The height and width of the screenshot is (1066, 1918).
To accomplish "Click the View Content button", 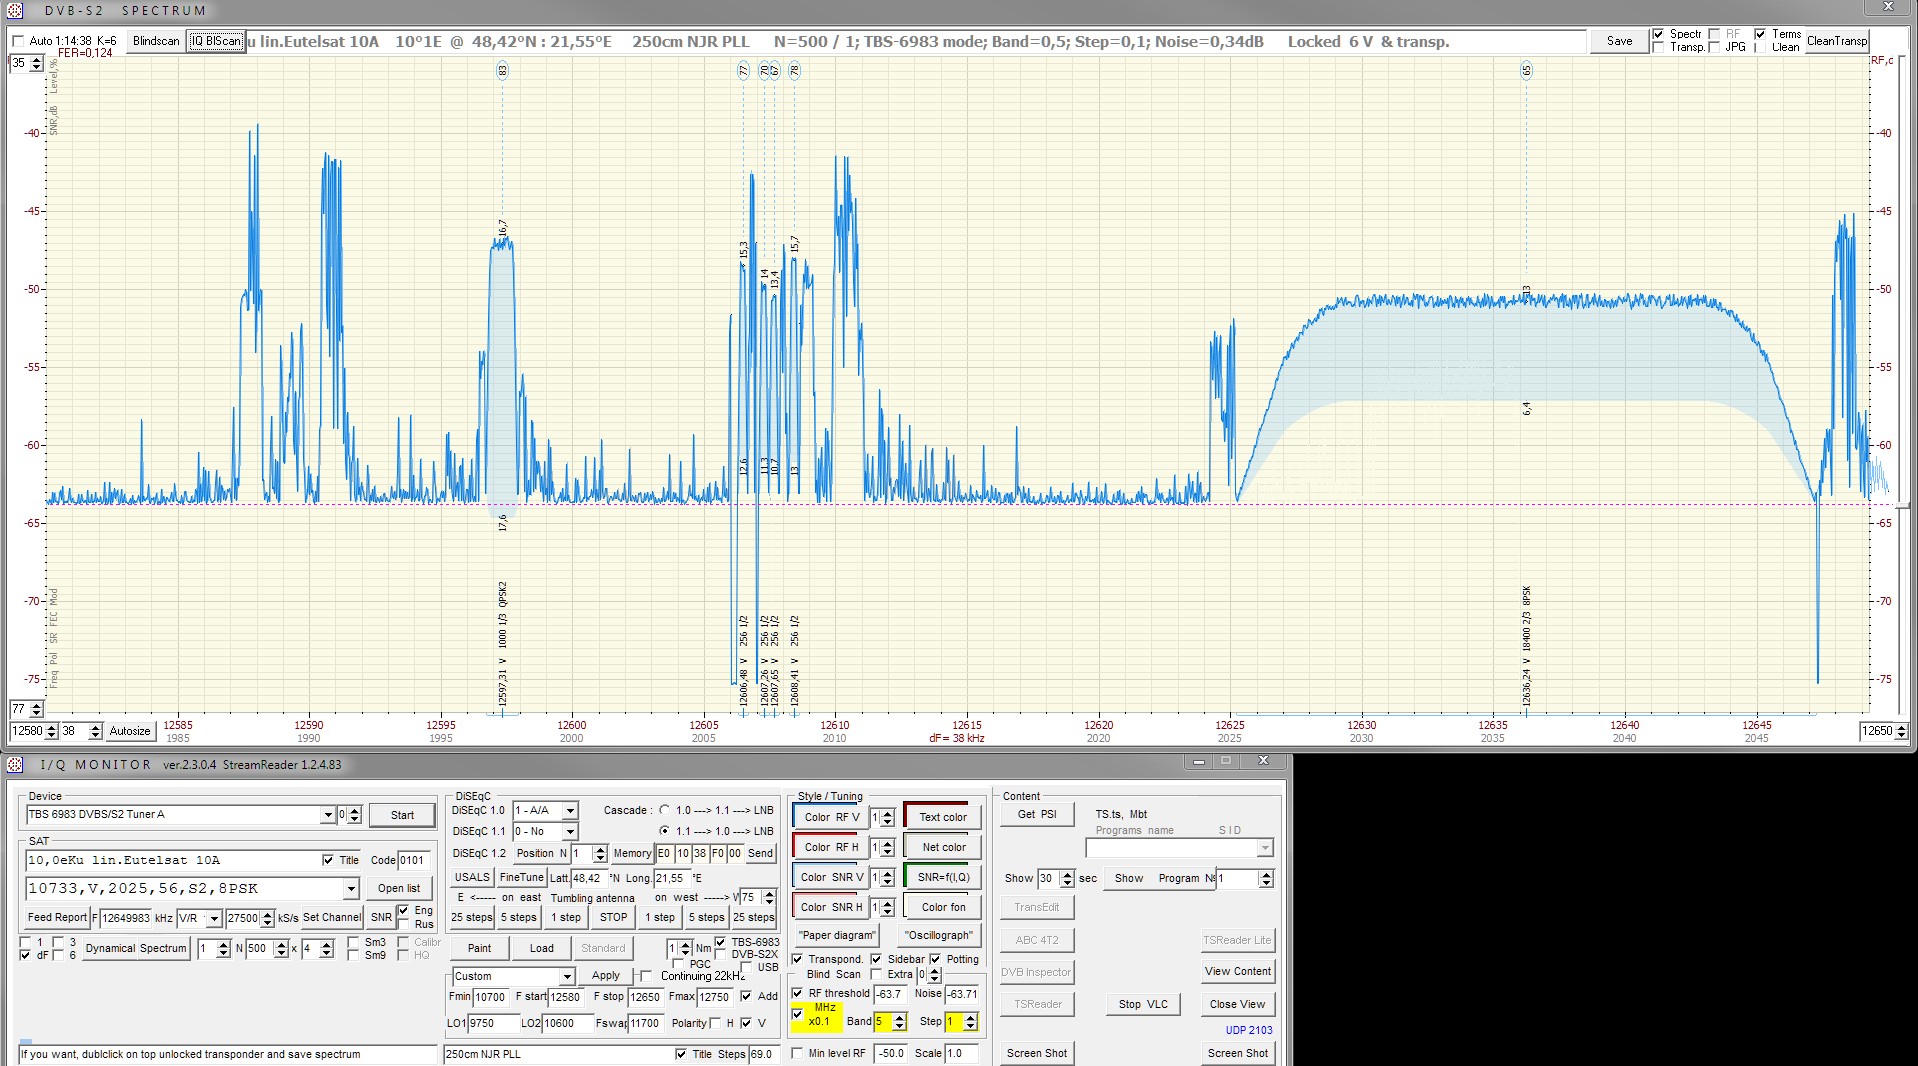I will [1238, 971].
